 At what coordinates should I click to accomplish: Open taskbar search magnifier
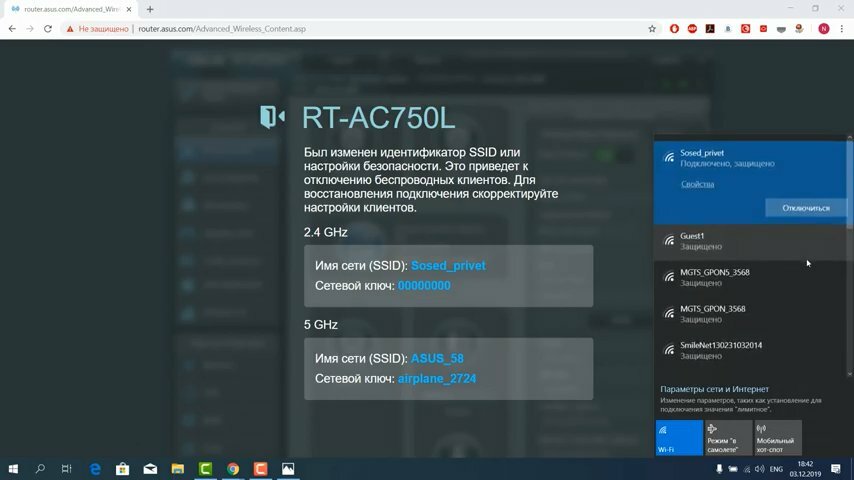(x=40, y=469)
